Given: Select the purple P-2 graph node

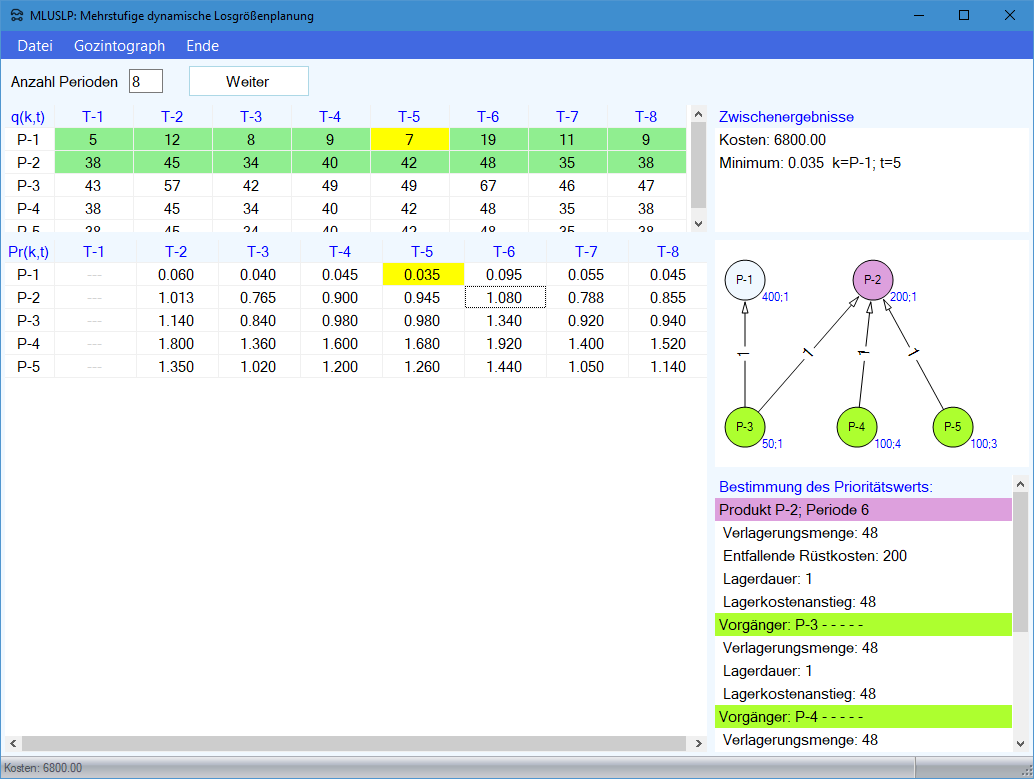Looking at the screenshot, I should click(x=872, y=280).
